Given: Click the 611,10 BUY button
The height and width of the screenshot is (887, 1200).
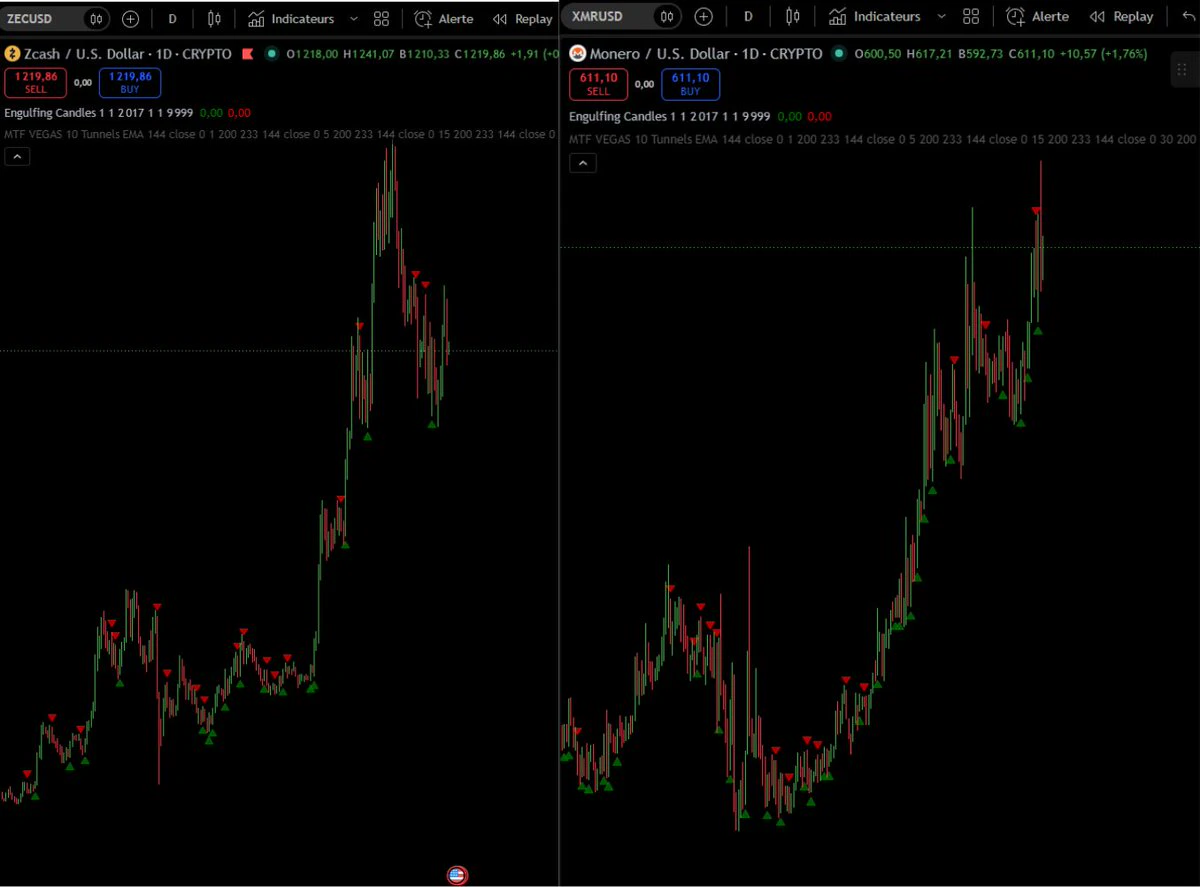Looking at the screenshot, I should (x=690, y=84).
